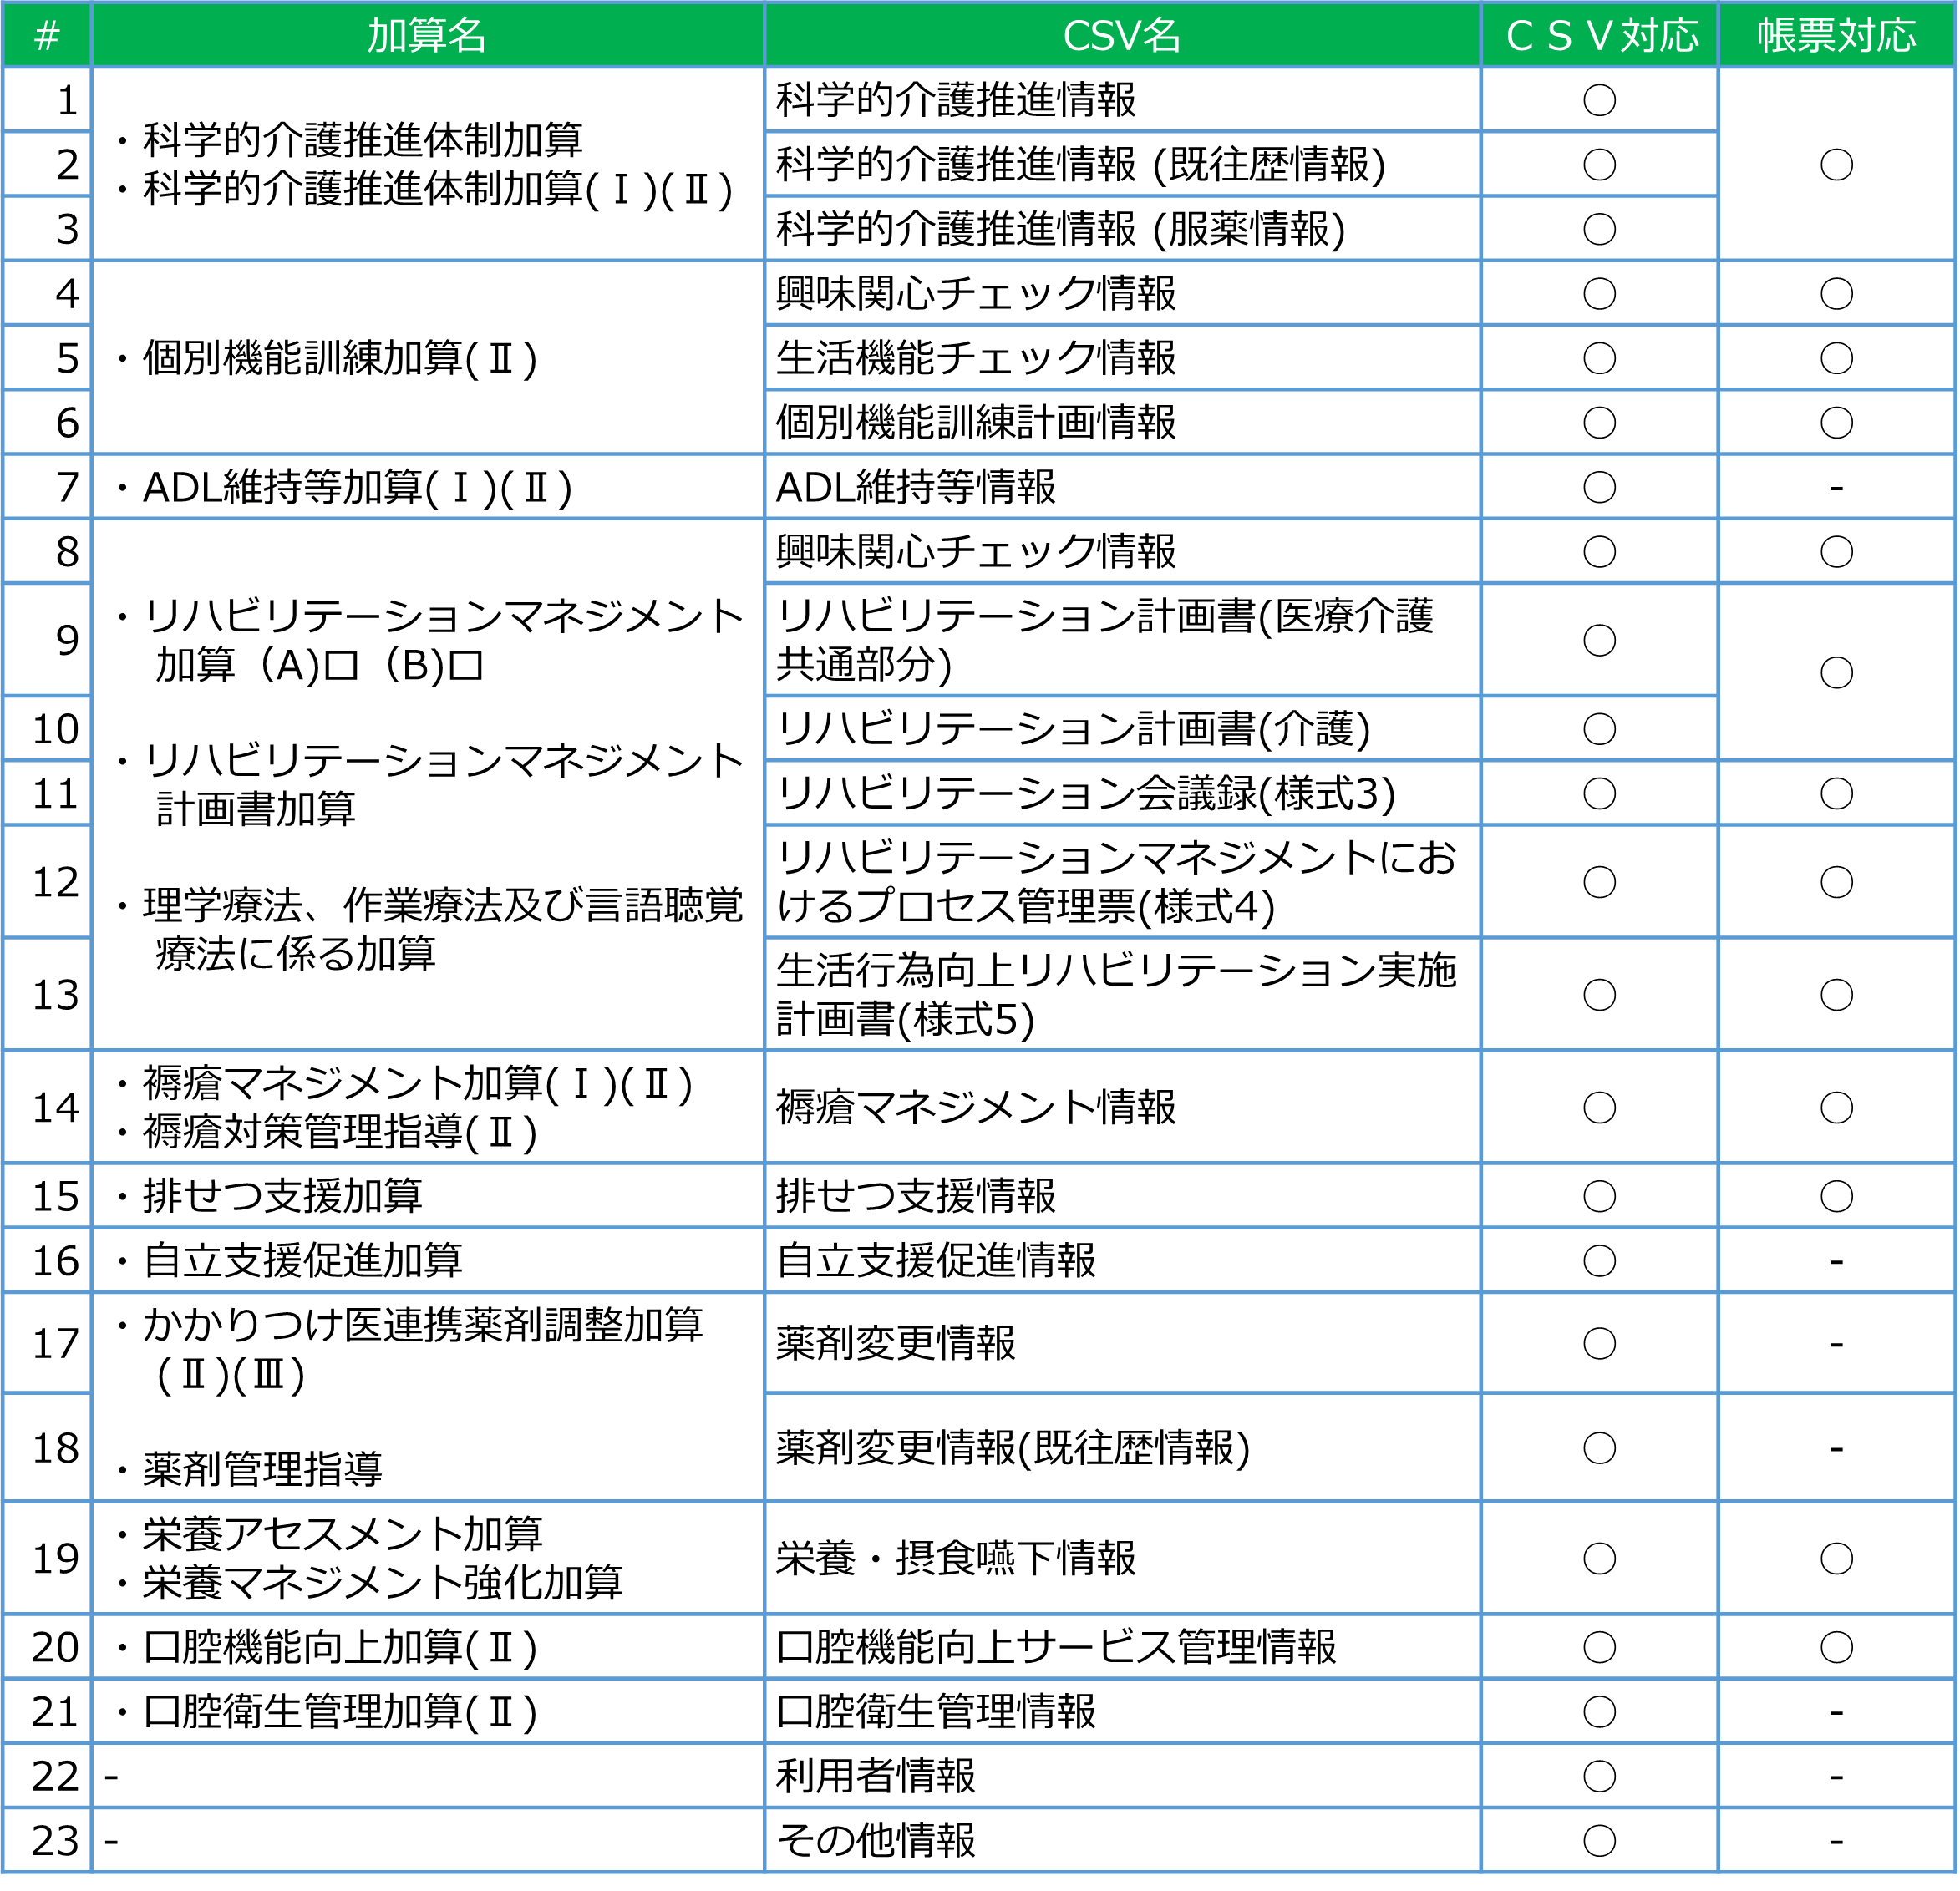
Task: Click the 口腔機能向上加算(Ⅱ) cell
Action: (x=428, y=1647)
